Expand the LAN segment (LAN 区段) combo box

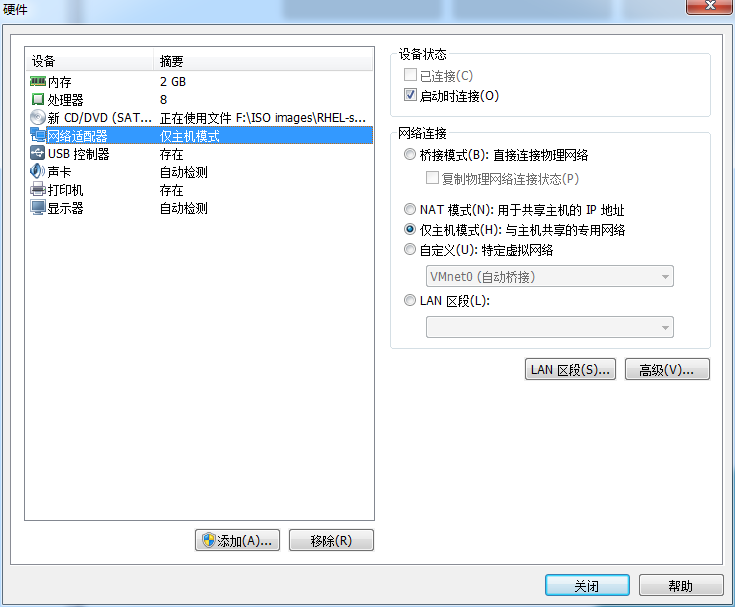click(549, 327)
